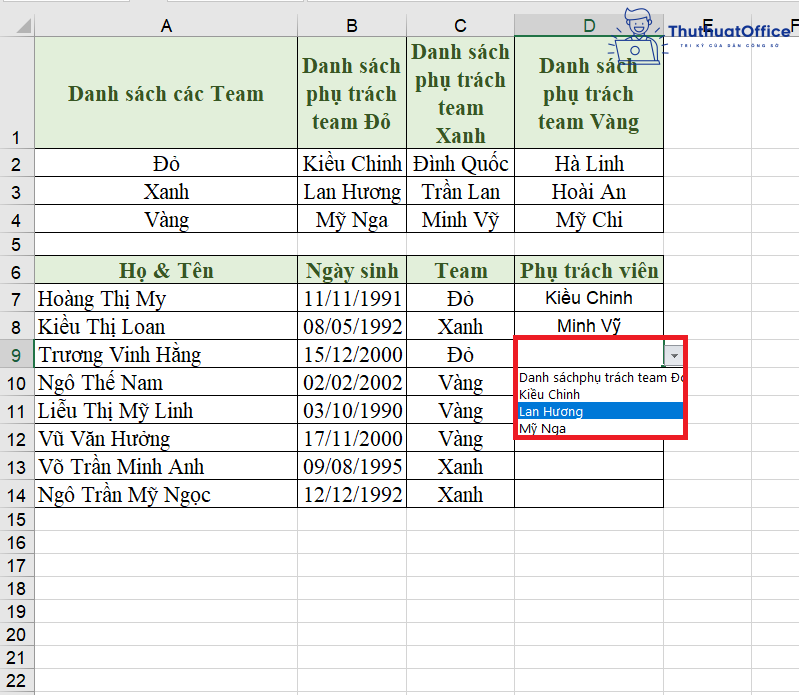The width and height of the screenshot is (799, 695).
Task: Click cell 'Vũ Văn Hưởng'
Action: pyautogui.click(x=166, y=438)
